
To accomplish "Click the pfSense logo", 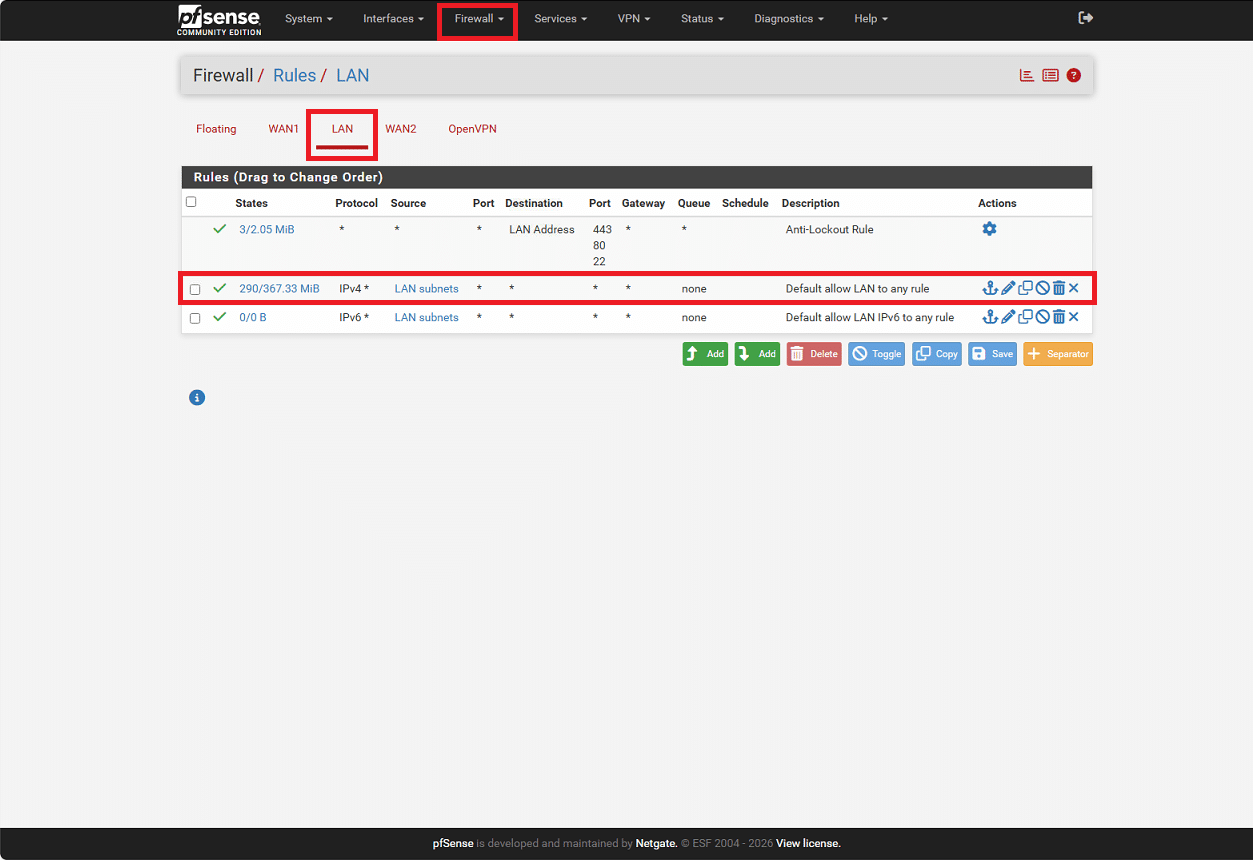I will 220,19.
